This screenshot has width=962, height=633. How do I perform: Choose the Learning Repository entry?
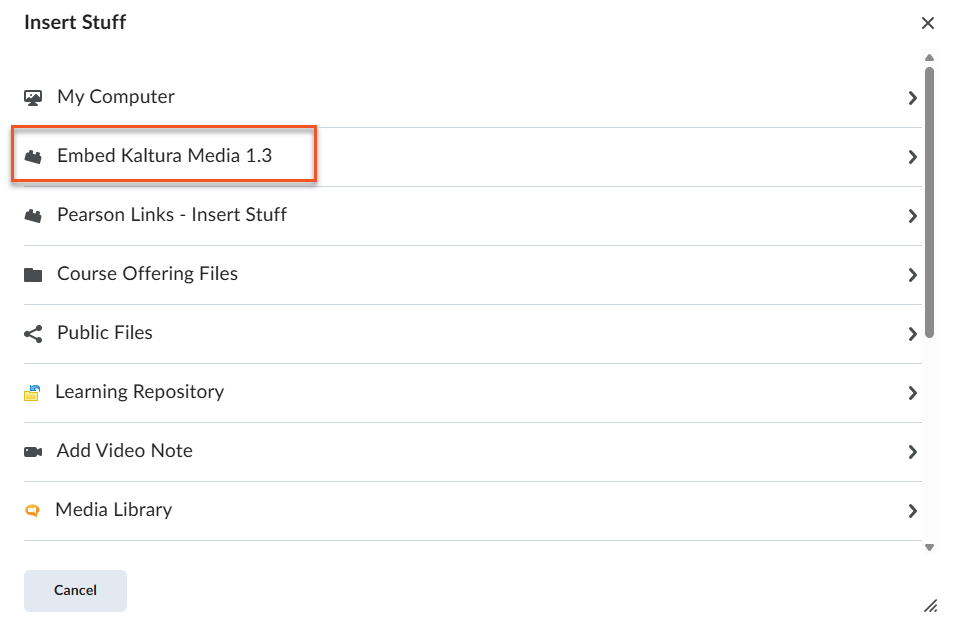[139, 392]
